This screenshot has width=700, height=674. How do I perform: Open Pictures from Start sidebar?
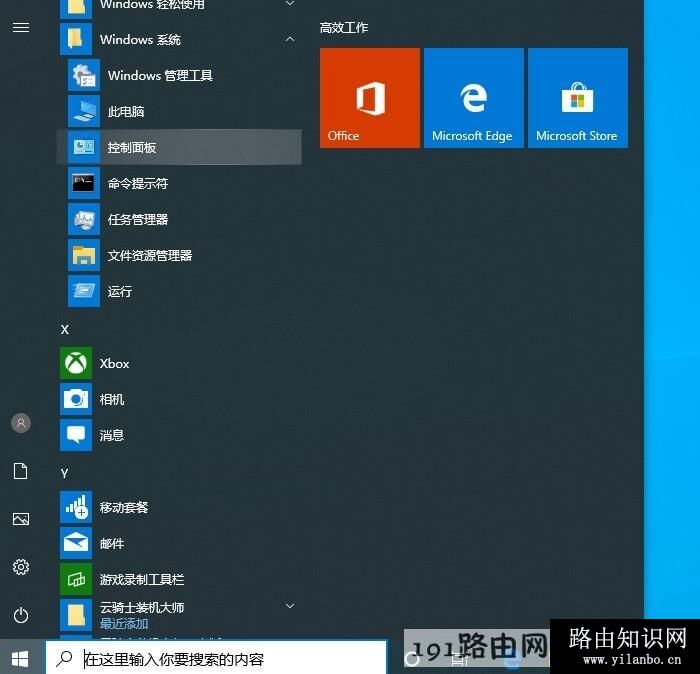pyautogui.click(x=21, y=519)
